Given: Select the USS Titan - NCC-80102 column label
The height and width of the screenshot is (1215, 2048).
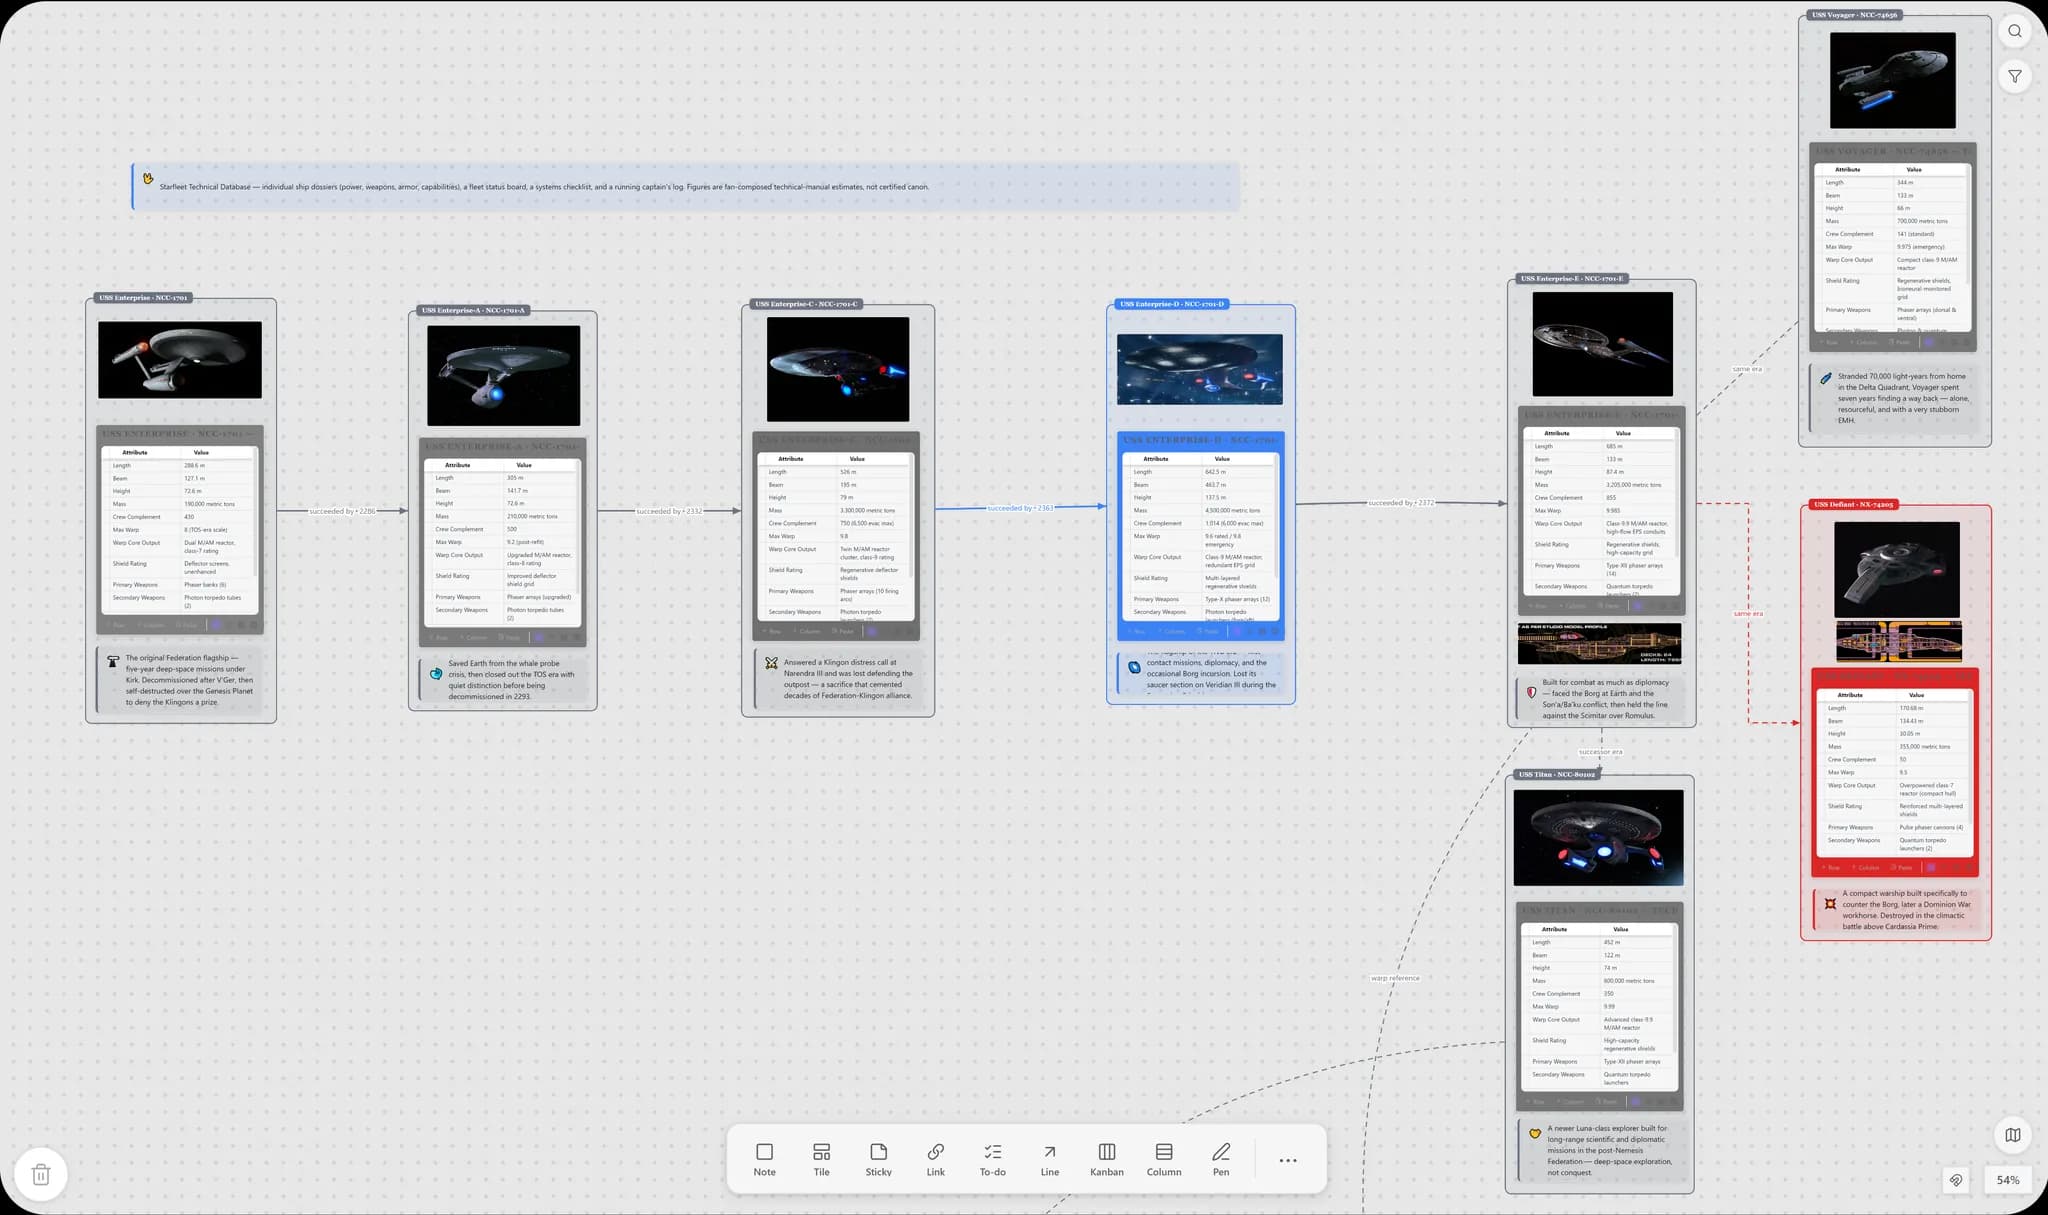Looking at the screenshot, I should (1557, 774).
